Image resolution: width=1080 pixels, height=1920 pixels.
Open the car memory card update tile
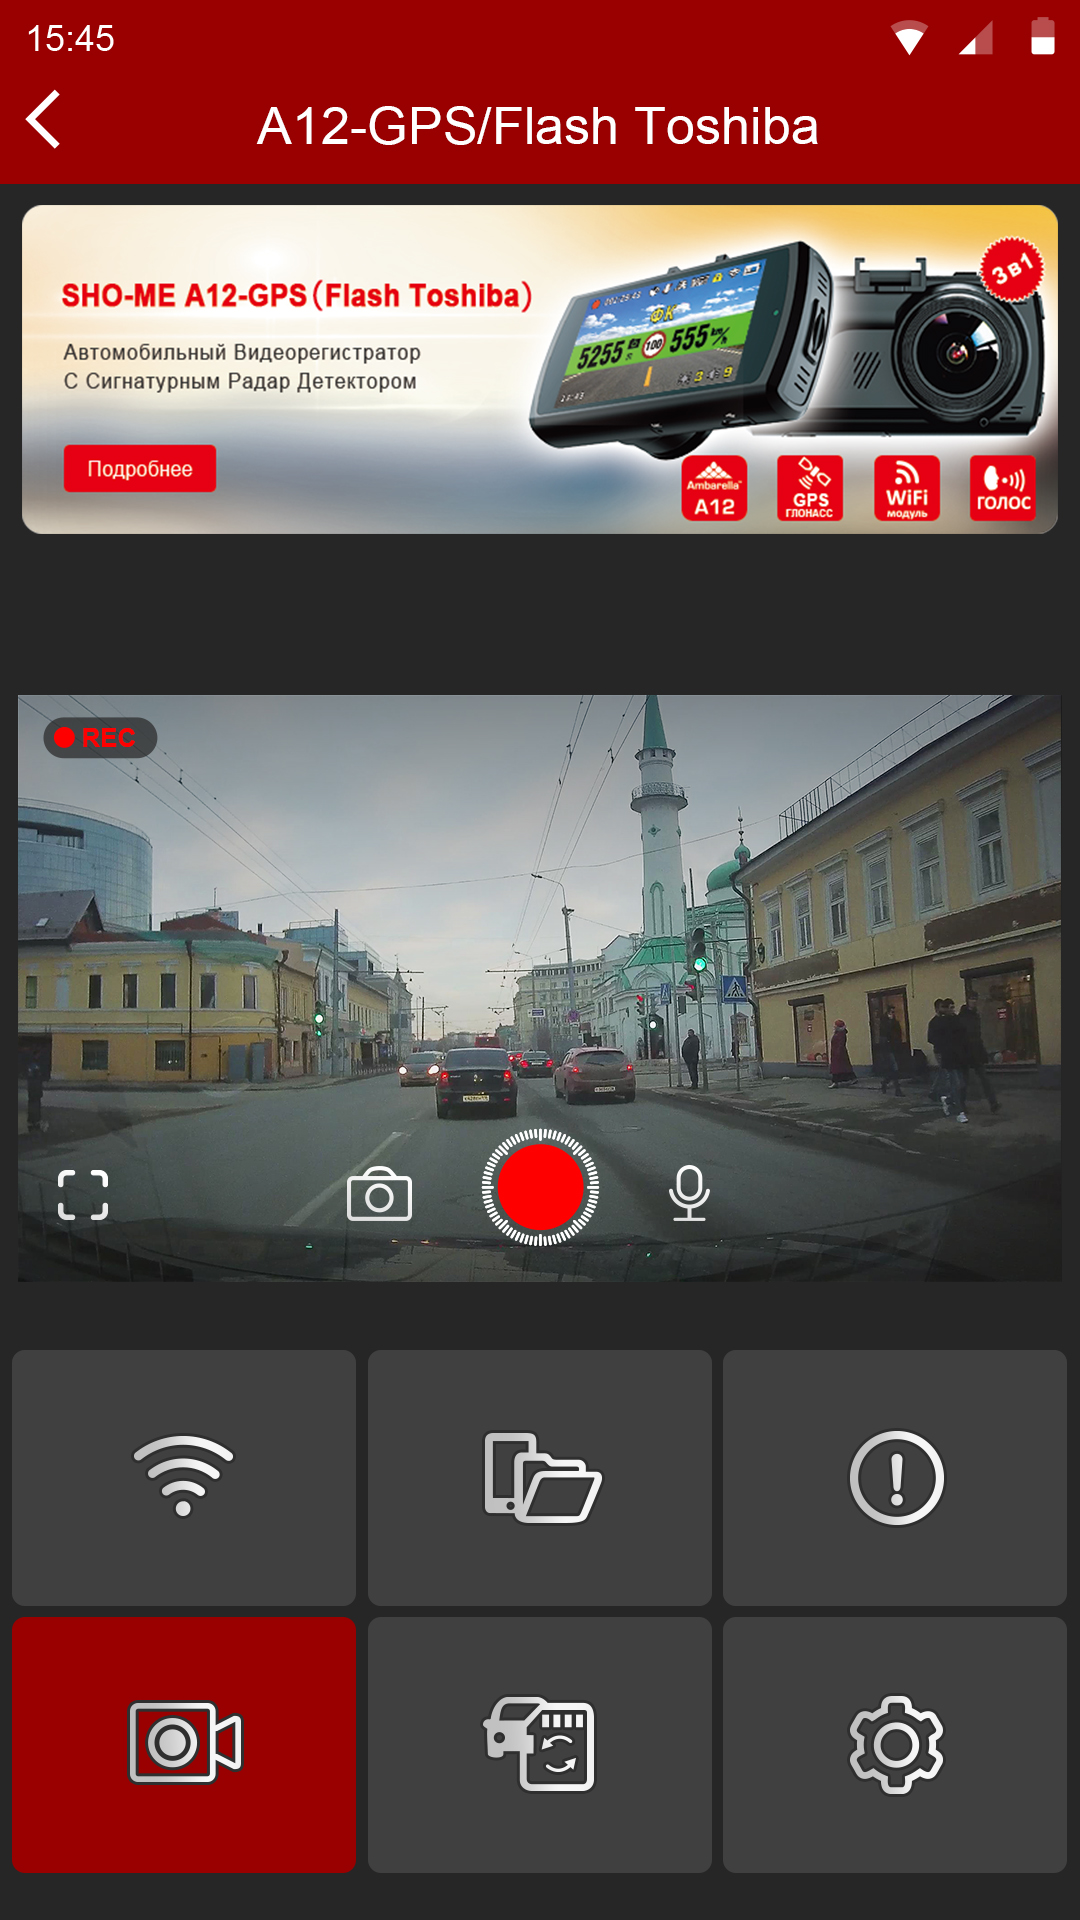[x=540, y=1744]
